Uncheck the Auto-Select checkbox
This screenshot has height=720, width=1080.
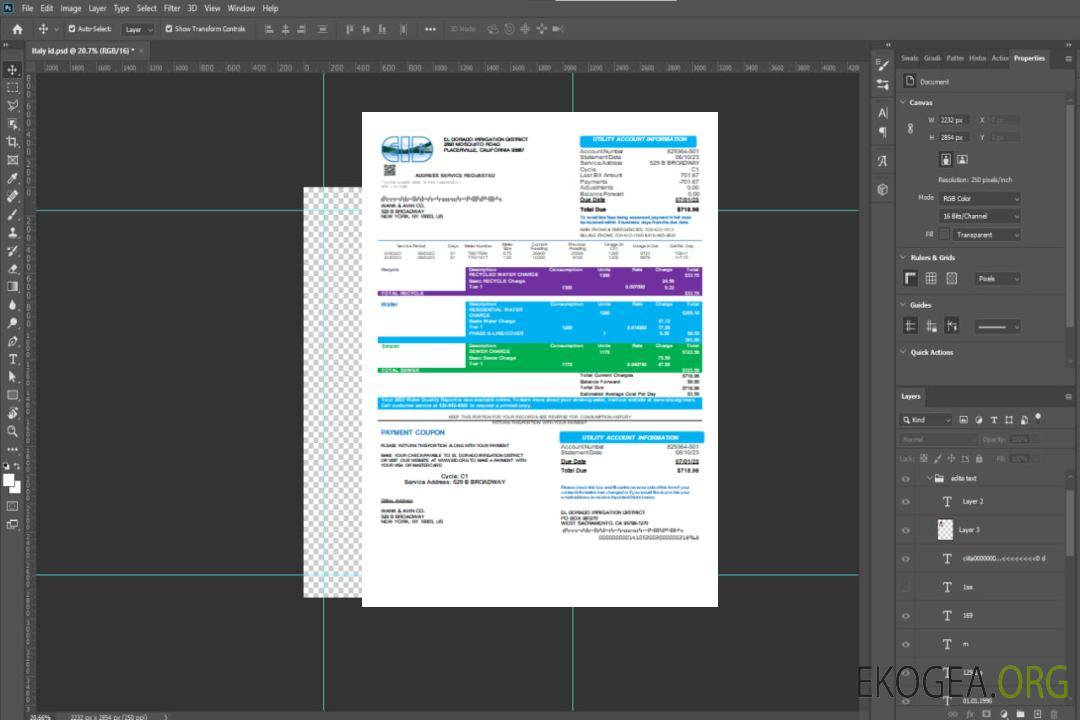(x=71, y=29)
